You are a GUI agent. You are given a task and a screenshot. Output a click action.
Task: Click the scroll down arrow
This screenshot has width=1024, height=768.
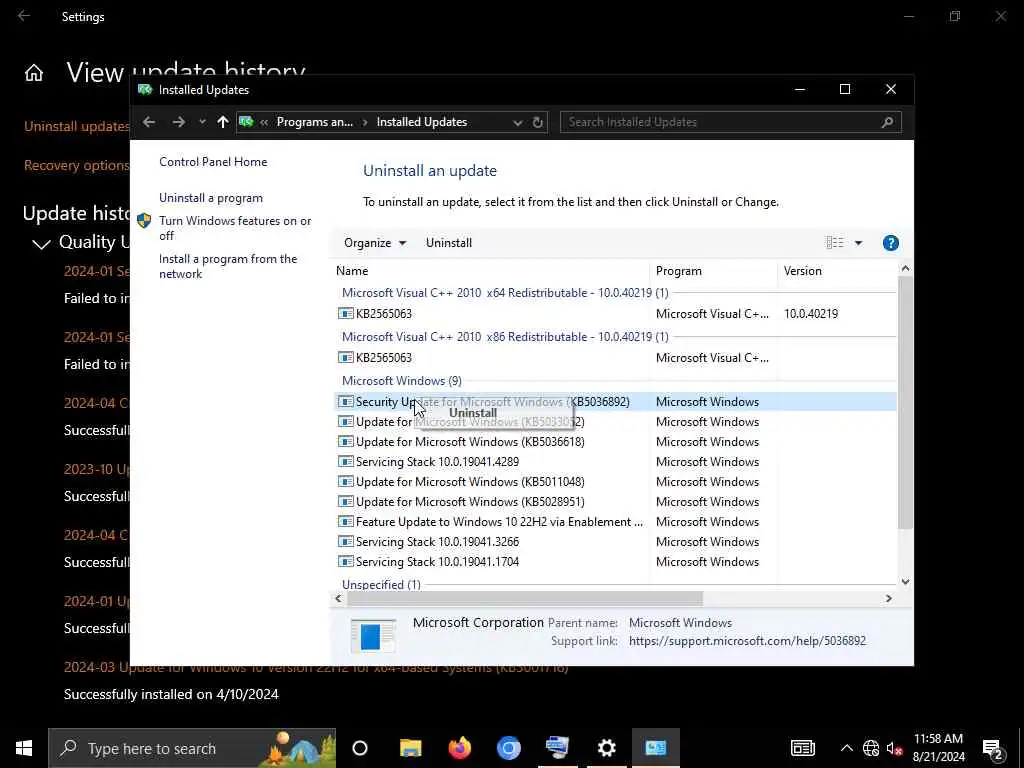point(904,582)
